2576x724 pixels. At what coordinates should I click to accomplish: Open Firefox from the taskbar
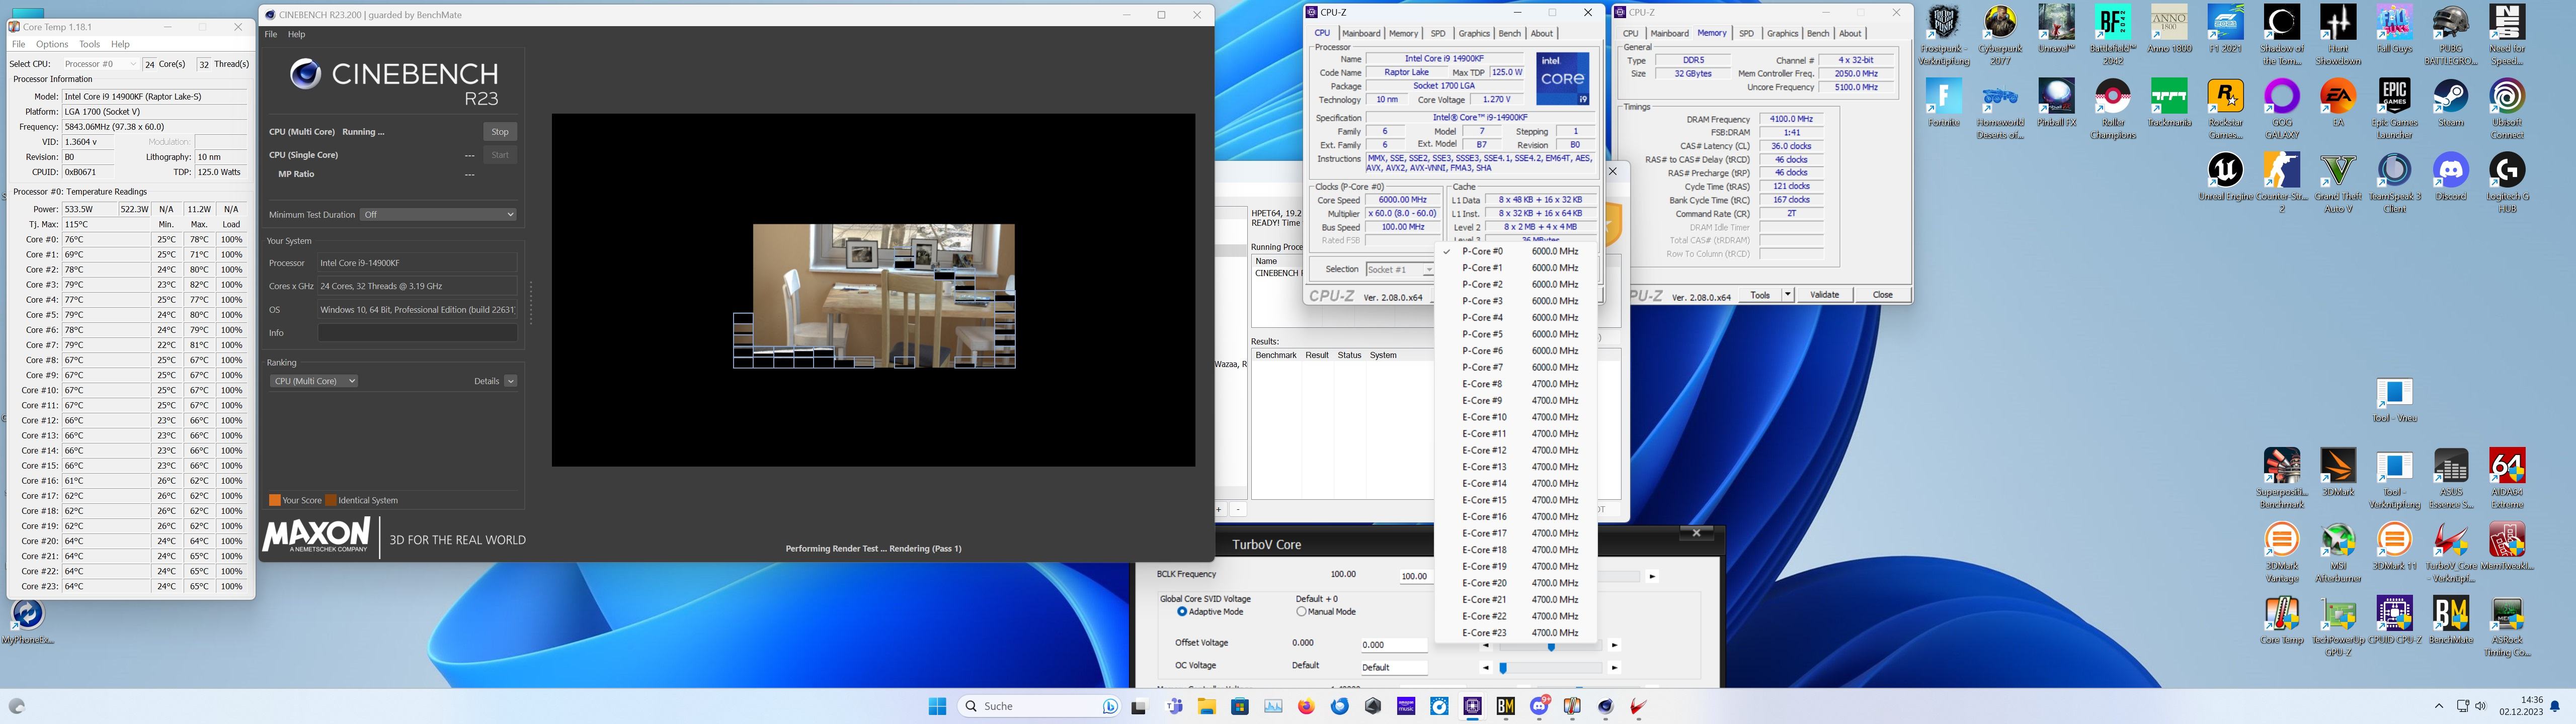(1306, 706)
